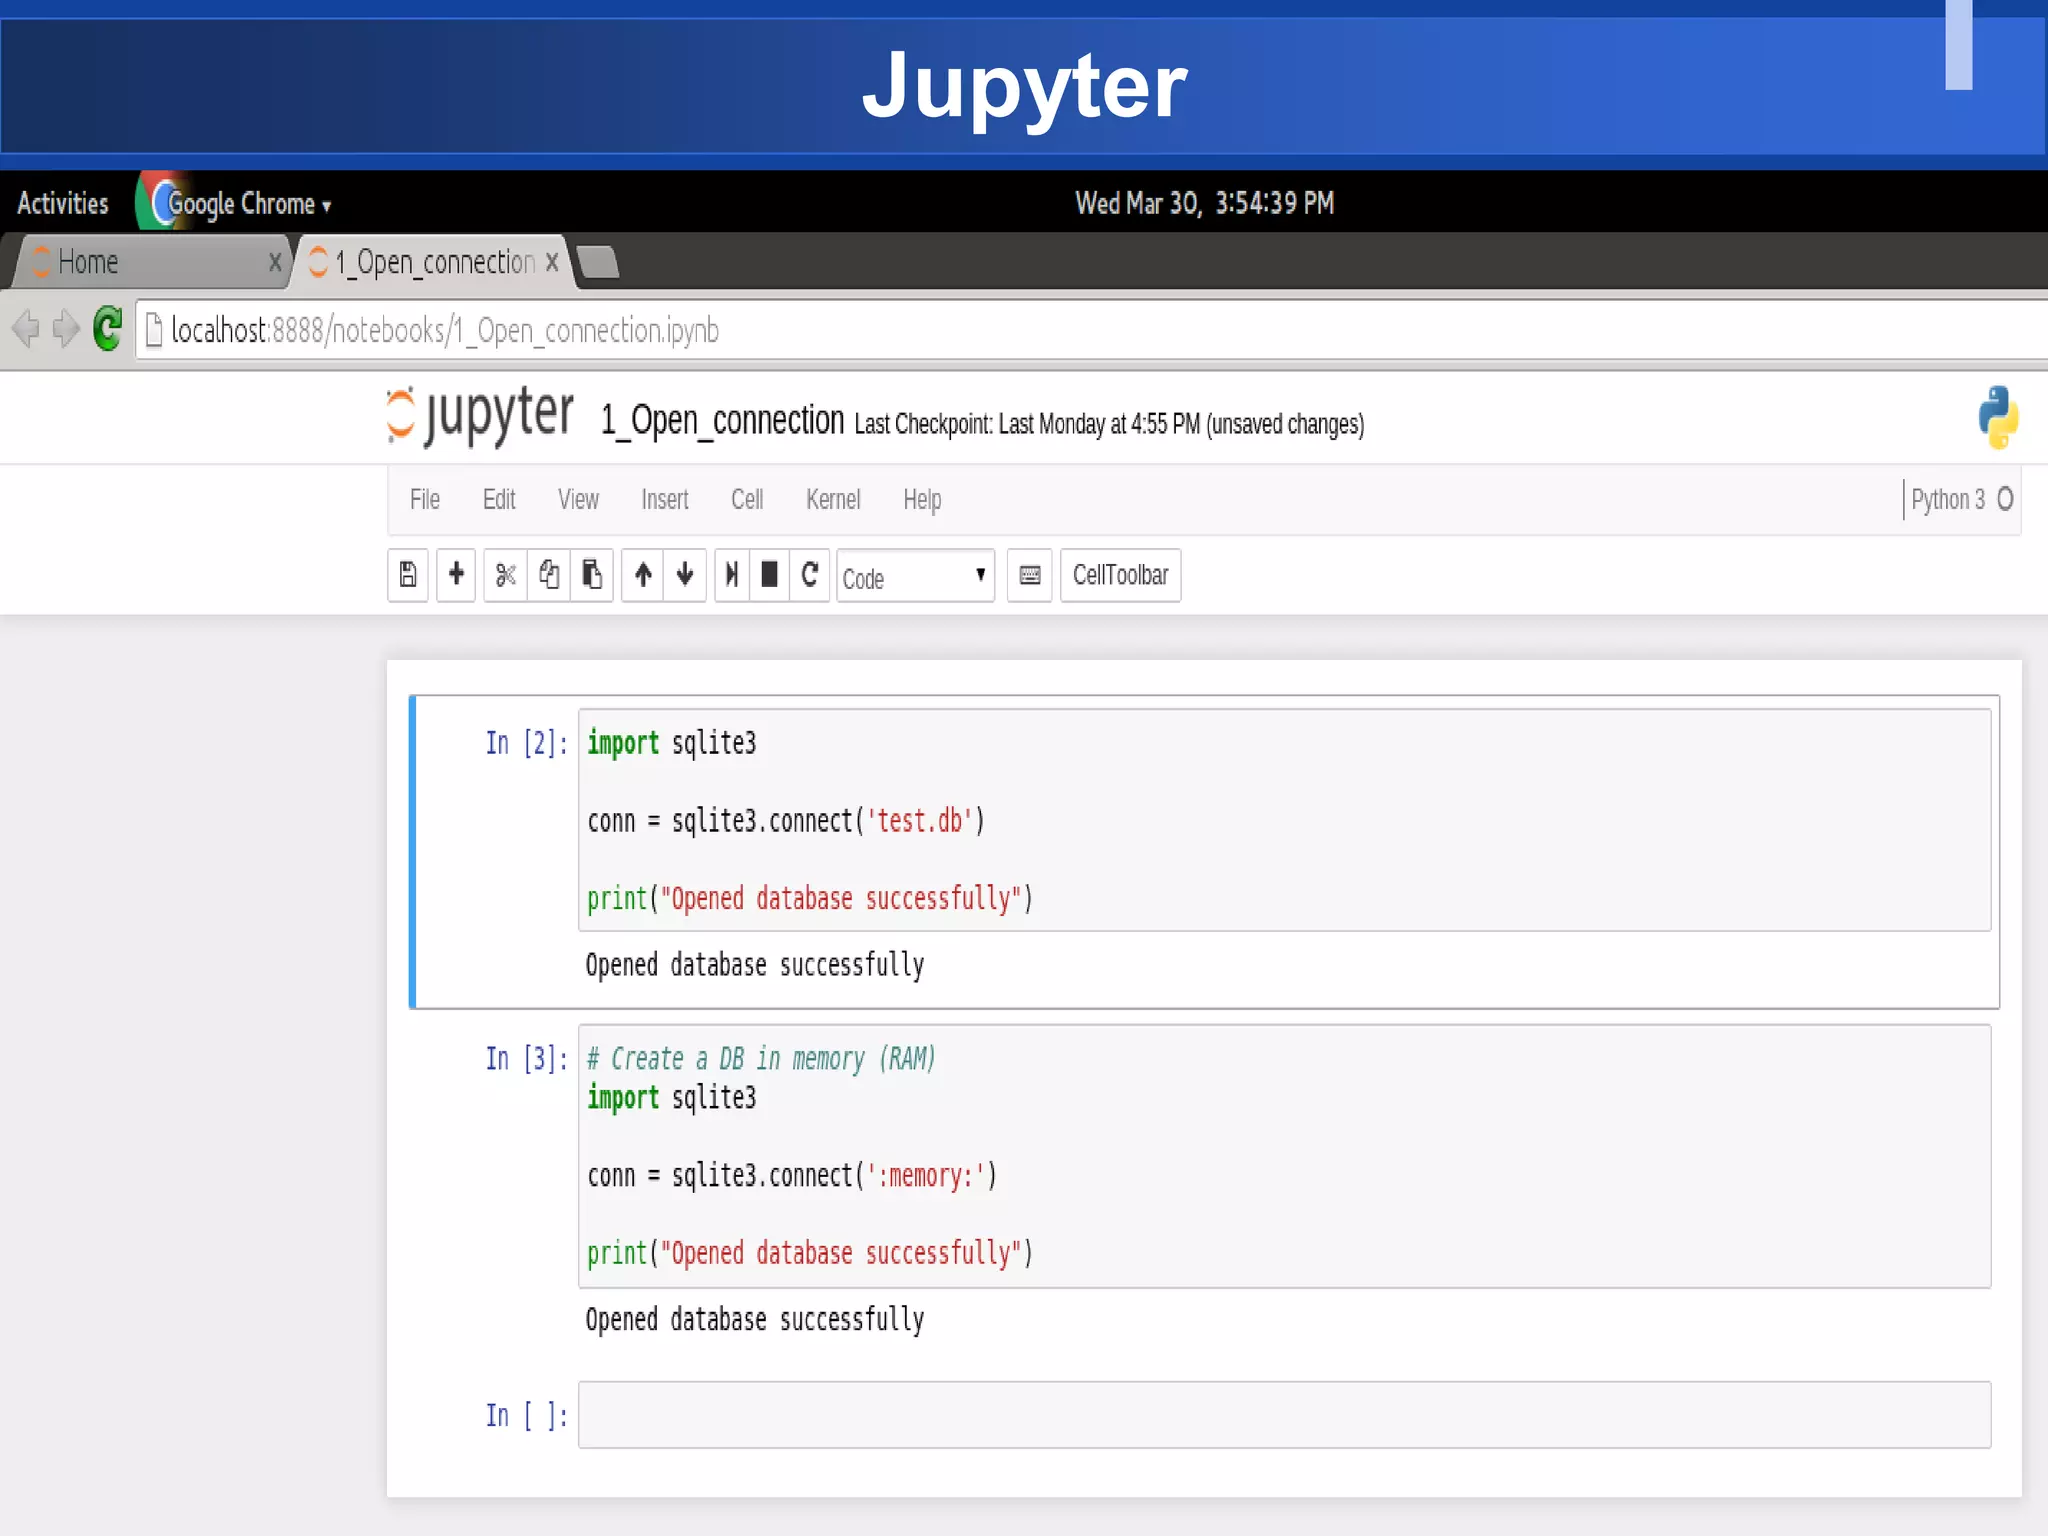Switch to the Home browser tab

[x=150, y=262]
